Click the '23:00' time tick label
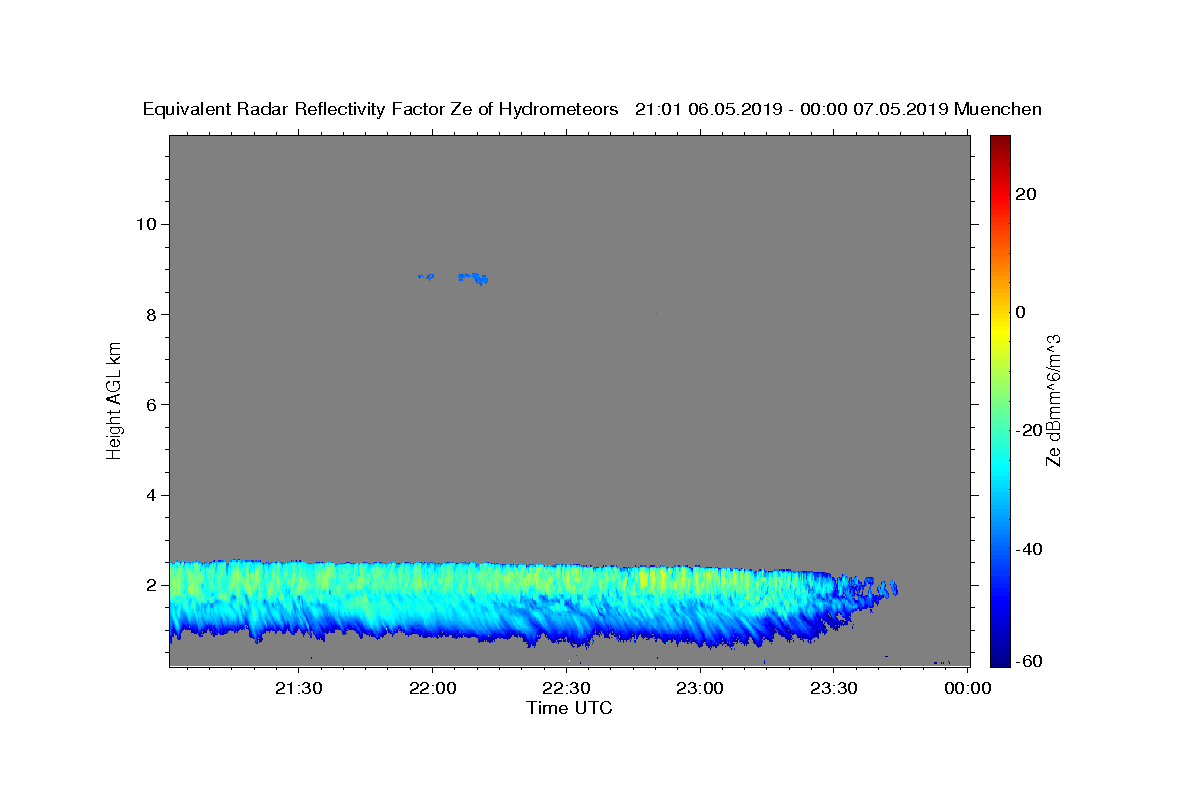 point(699,688)
